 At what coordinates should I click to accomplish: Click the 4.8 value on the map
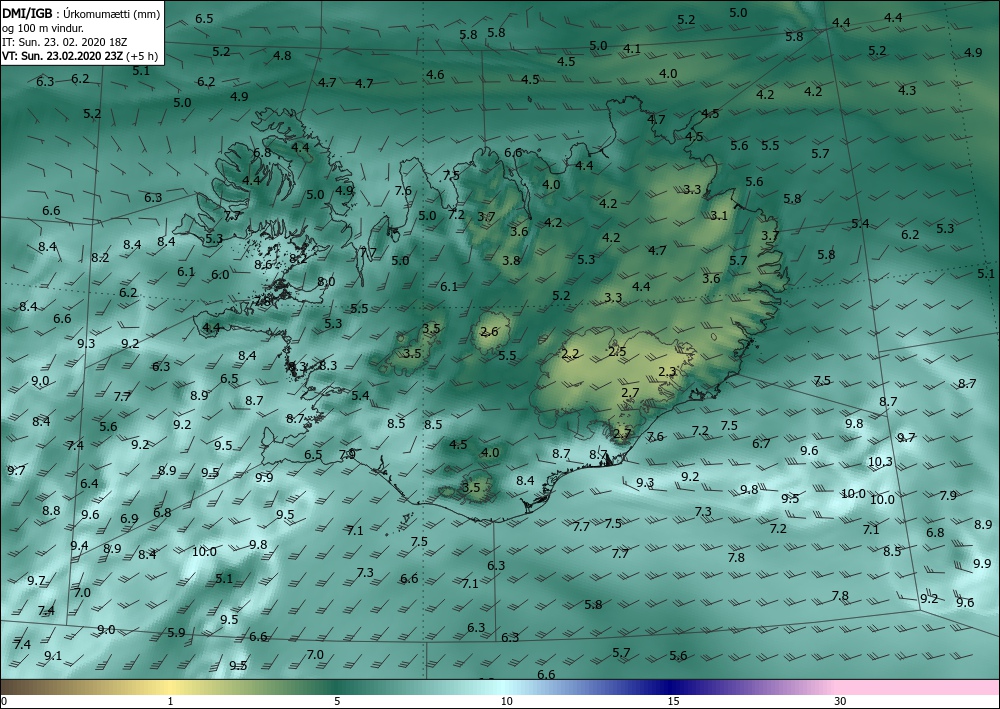click(x=282, y=55)
